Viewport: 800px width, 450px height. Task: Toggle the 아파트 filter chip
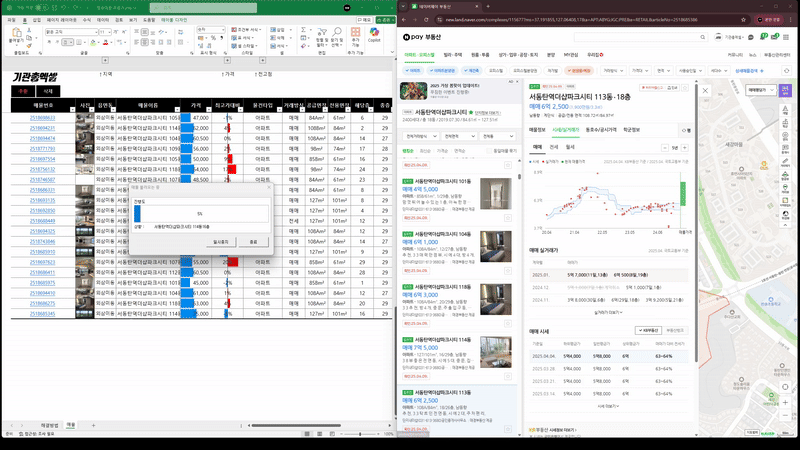click(413, 70)
